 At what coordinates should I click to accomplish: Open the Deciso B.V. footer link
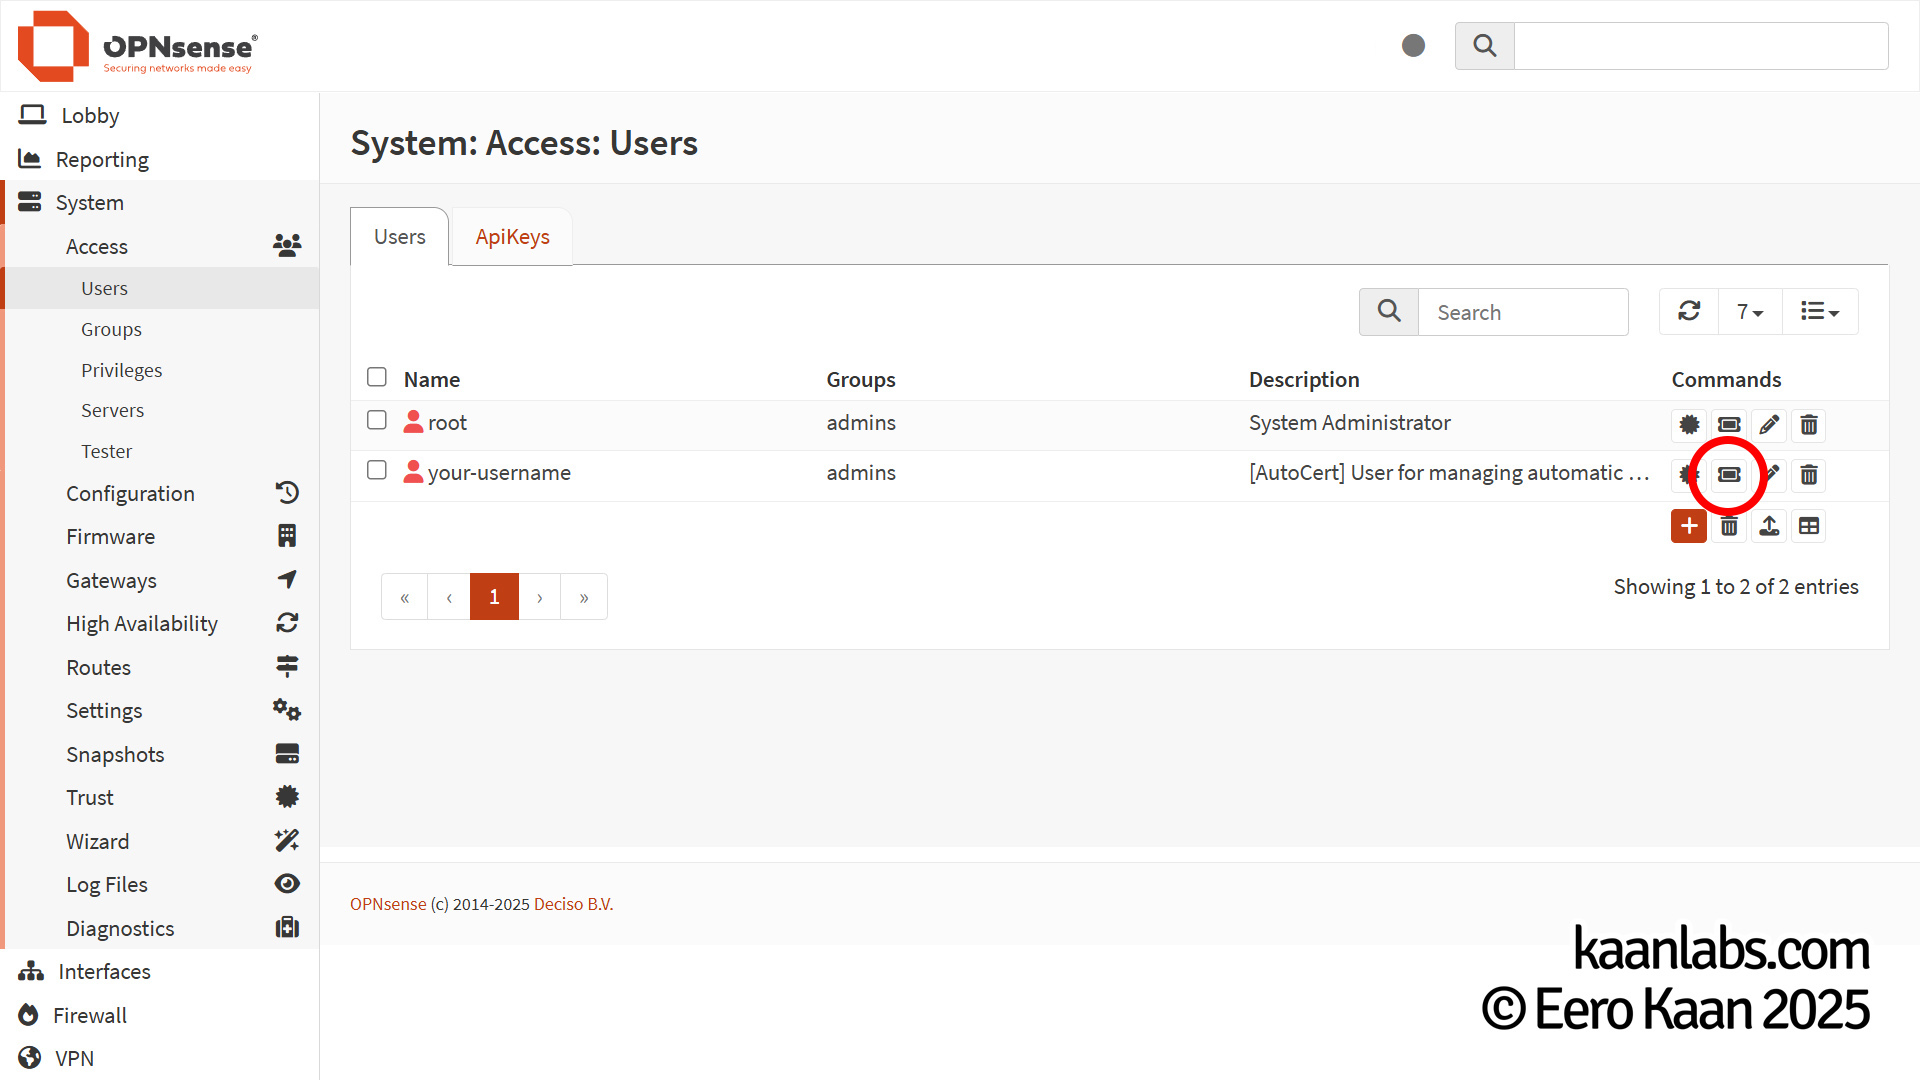coord(573,904)
